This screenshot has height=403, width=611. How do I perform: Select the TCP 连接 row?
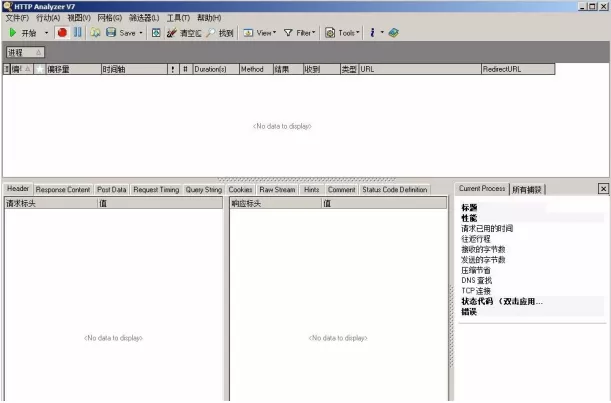click(x=532, y=291)
